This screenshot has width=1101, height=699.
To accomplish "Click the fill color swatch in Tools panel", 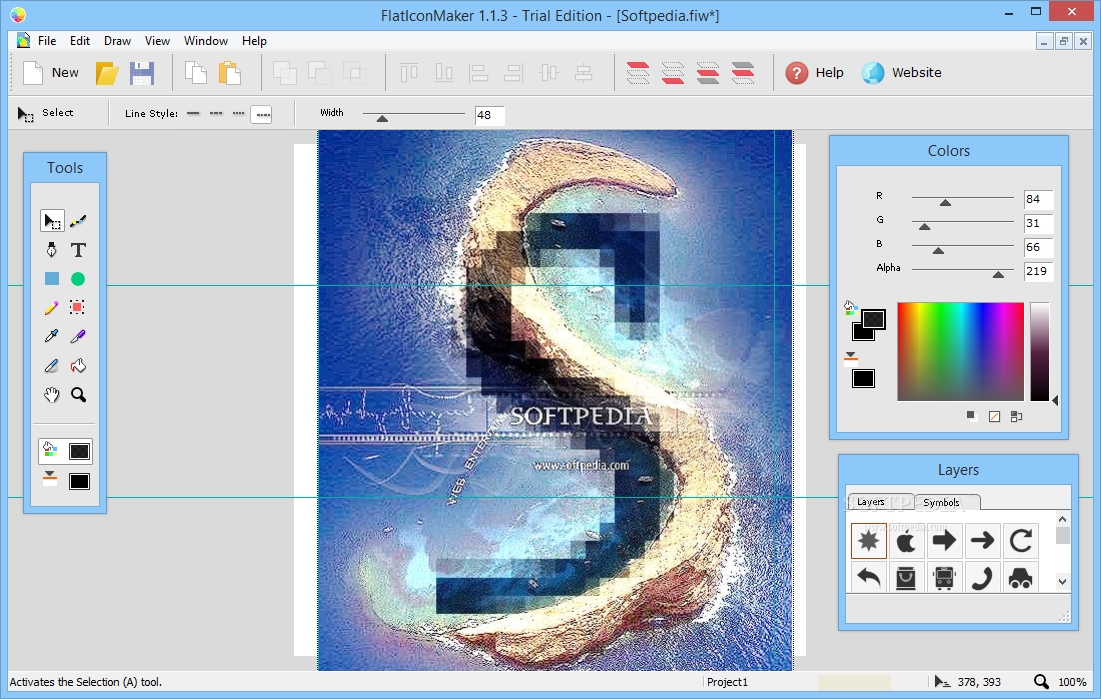I will [x=79, y=451].
